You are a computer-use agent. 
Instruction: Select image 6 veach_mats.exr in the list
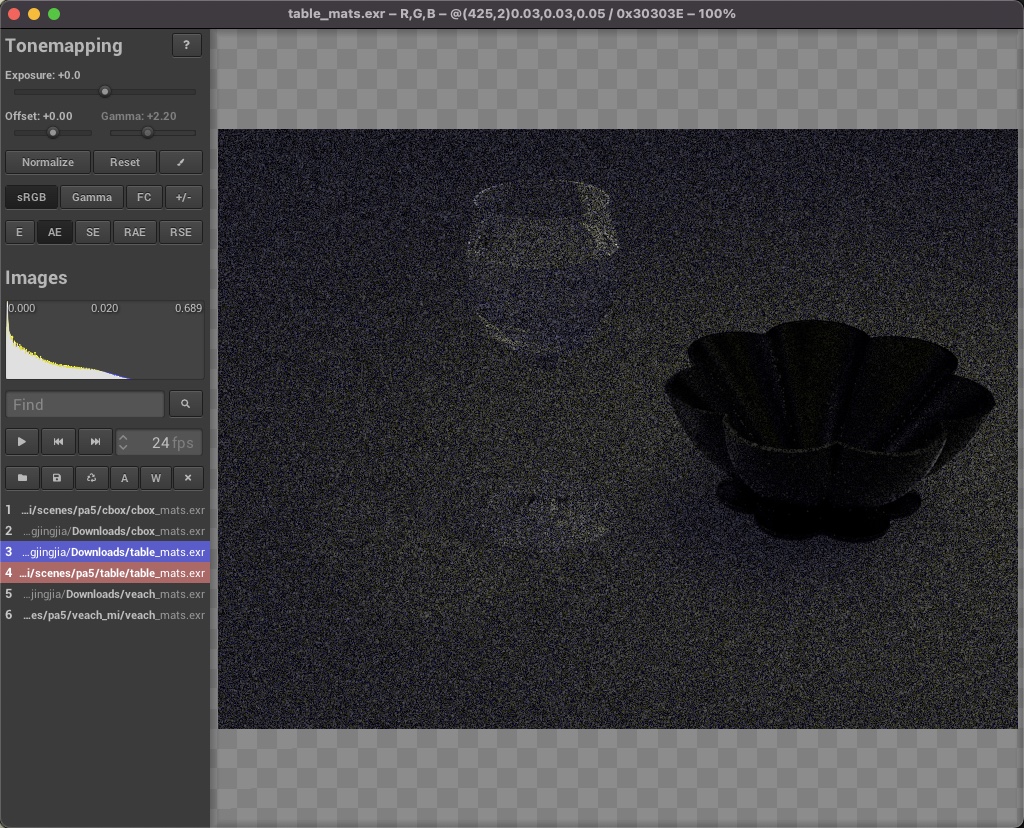105,615
